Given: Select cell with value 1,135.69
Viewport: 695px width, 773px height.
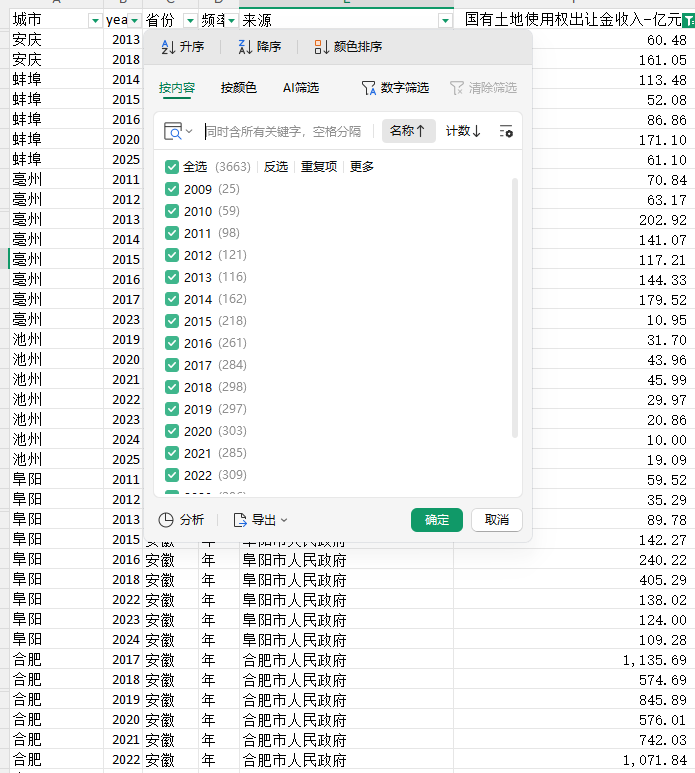Looking at the screenshot, I should click(574, 660).
